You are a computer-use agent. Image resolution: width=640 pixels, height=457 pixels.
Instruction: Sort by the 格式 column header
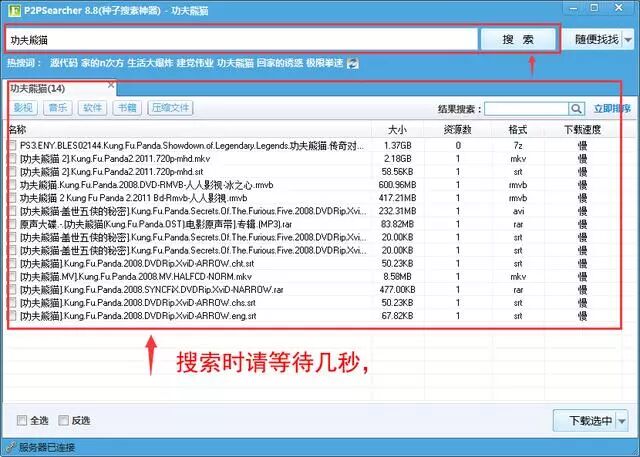[518, 130]
